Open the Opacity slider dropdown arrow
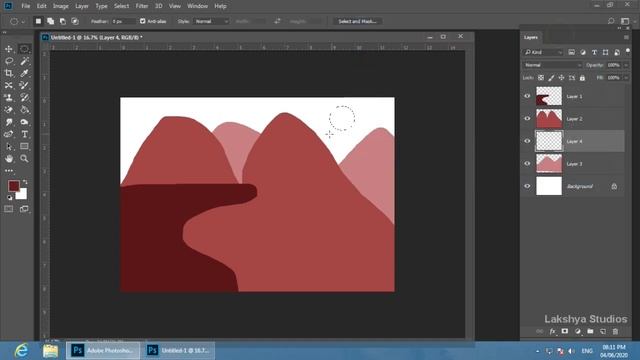The width and height of the screenshot is (640, 360). click(x=626, y=65)
